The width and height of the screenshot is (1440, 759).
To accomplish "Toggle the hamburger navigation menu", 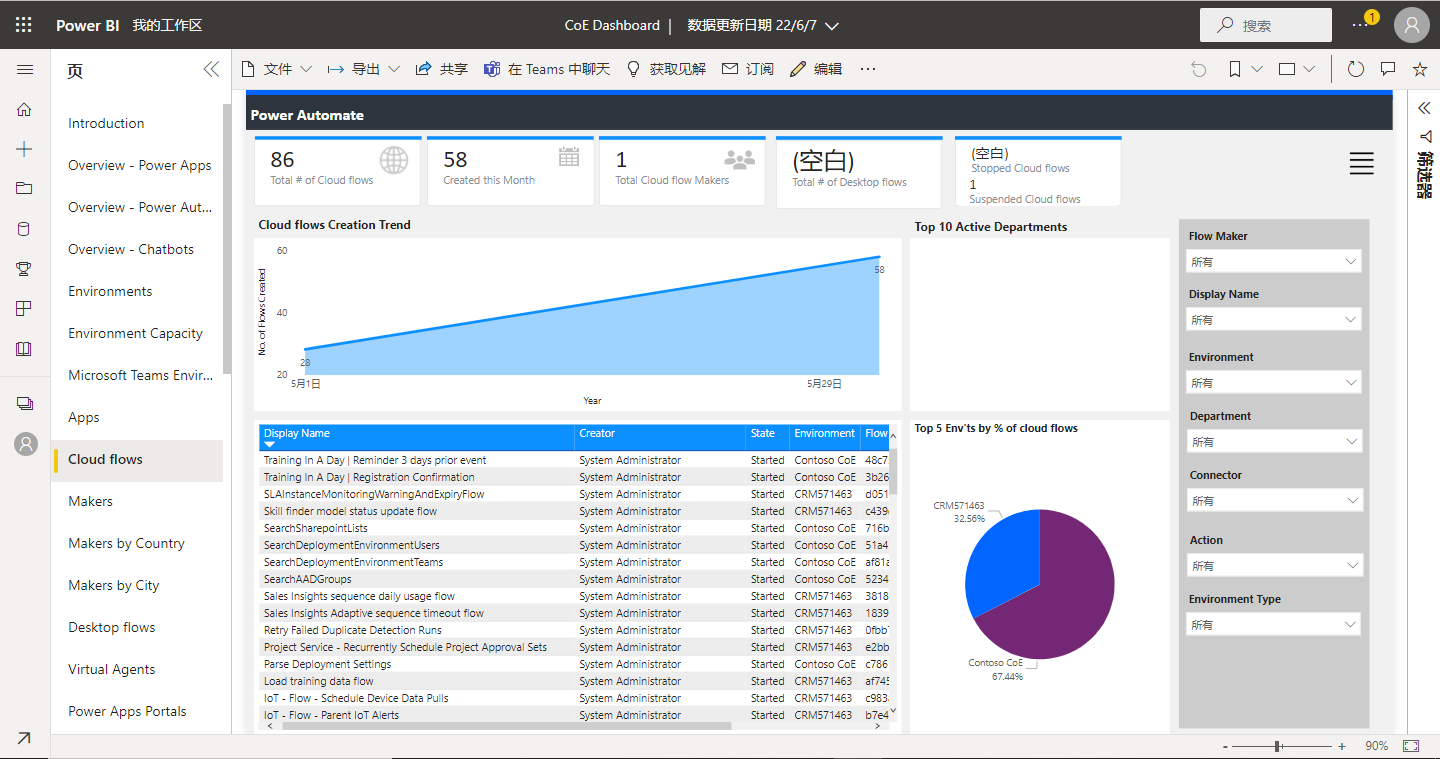I will 25,70.
